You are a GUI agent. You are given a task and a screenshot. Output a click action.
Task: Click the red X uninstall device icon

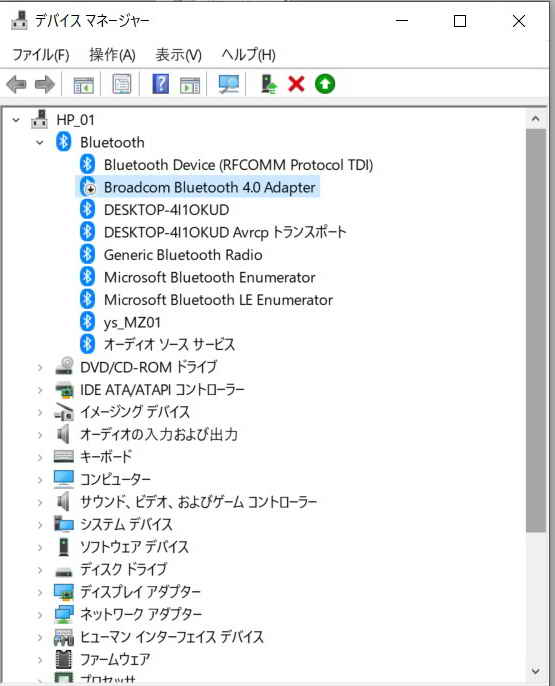click(296, 84)
